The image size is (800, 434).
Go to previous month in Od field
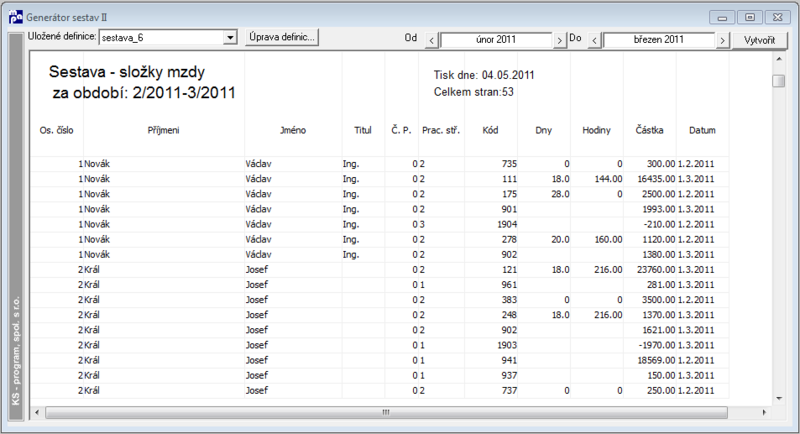coord(432,40)
